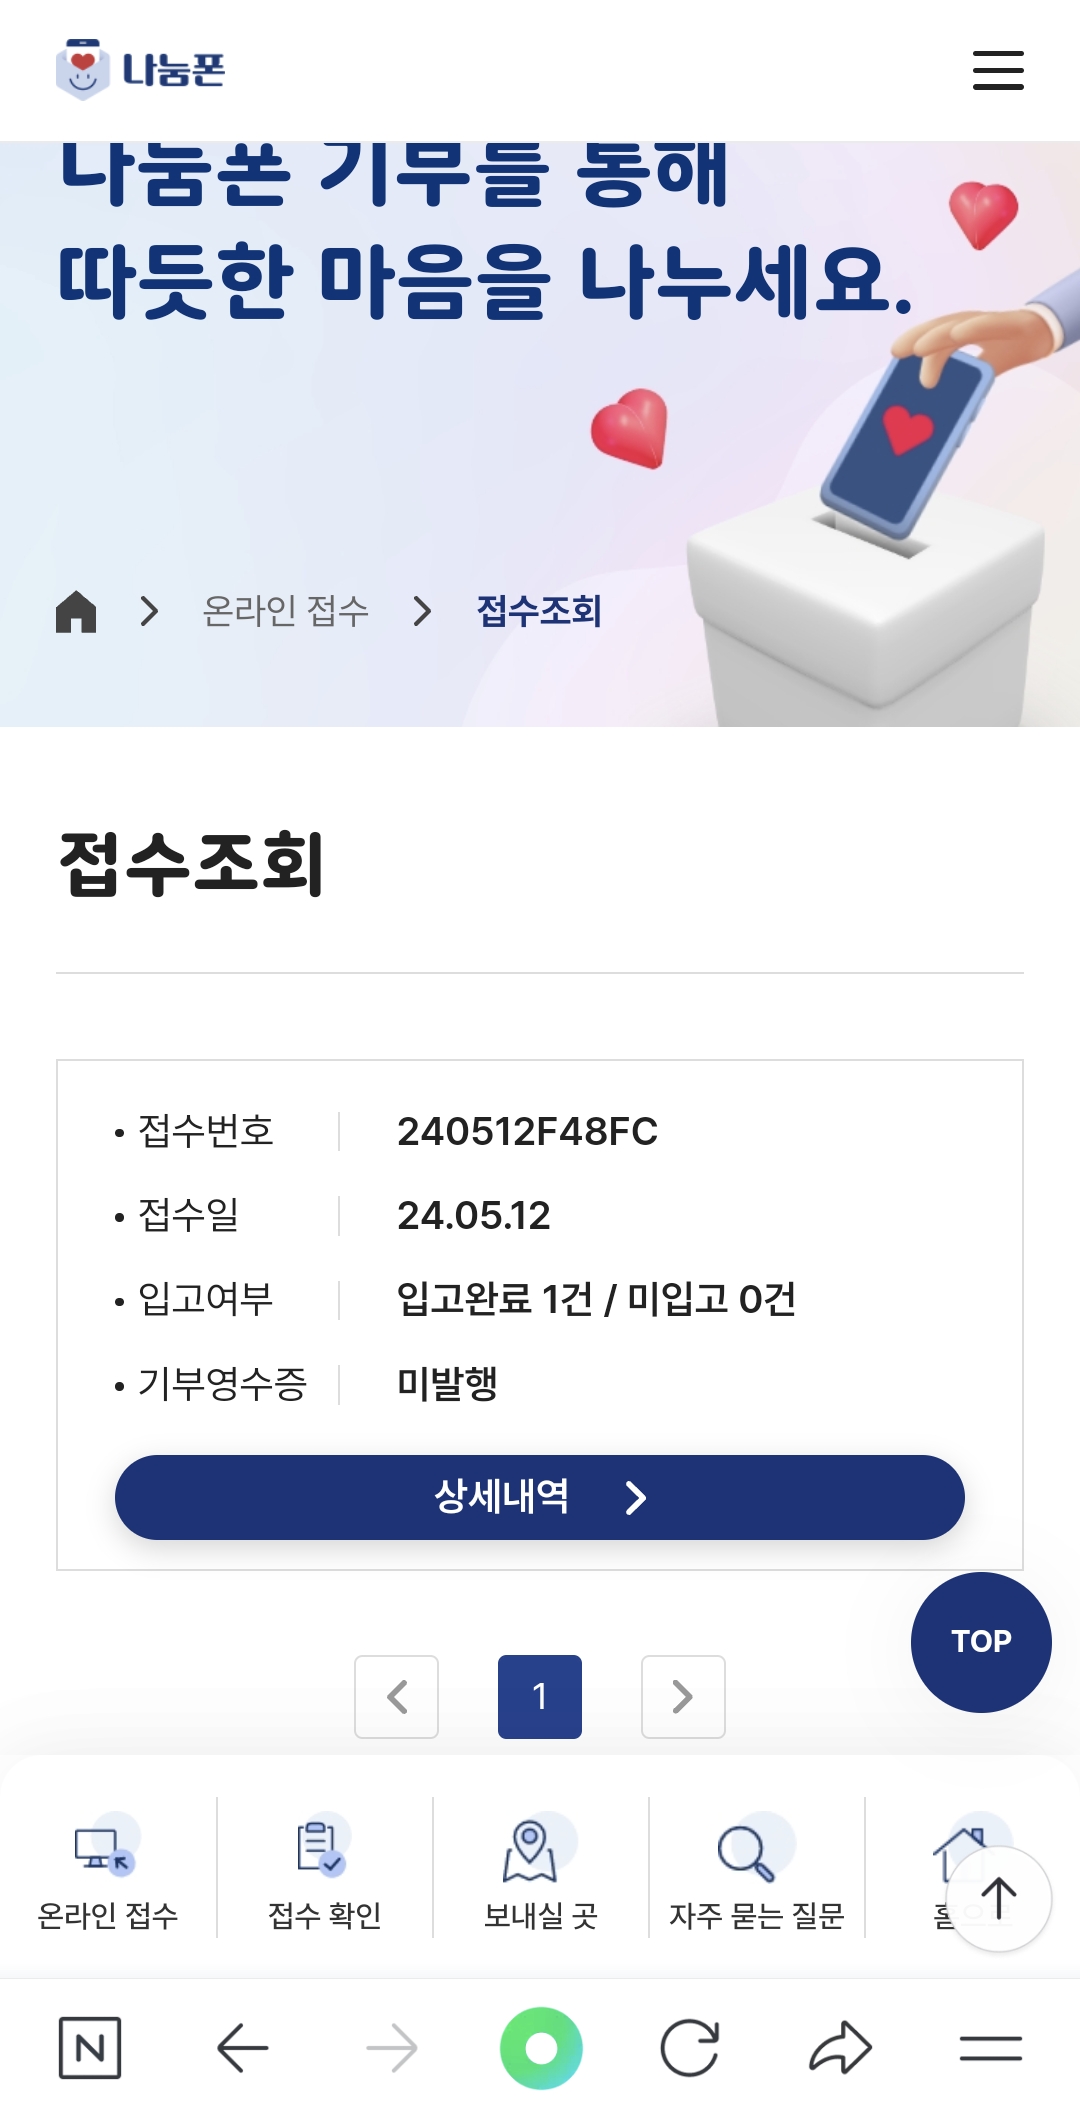The image size is (1080, 2118).
Task: Go to previous page with left chevron
Action: (397, 1697)
